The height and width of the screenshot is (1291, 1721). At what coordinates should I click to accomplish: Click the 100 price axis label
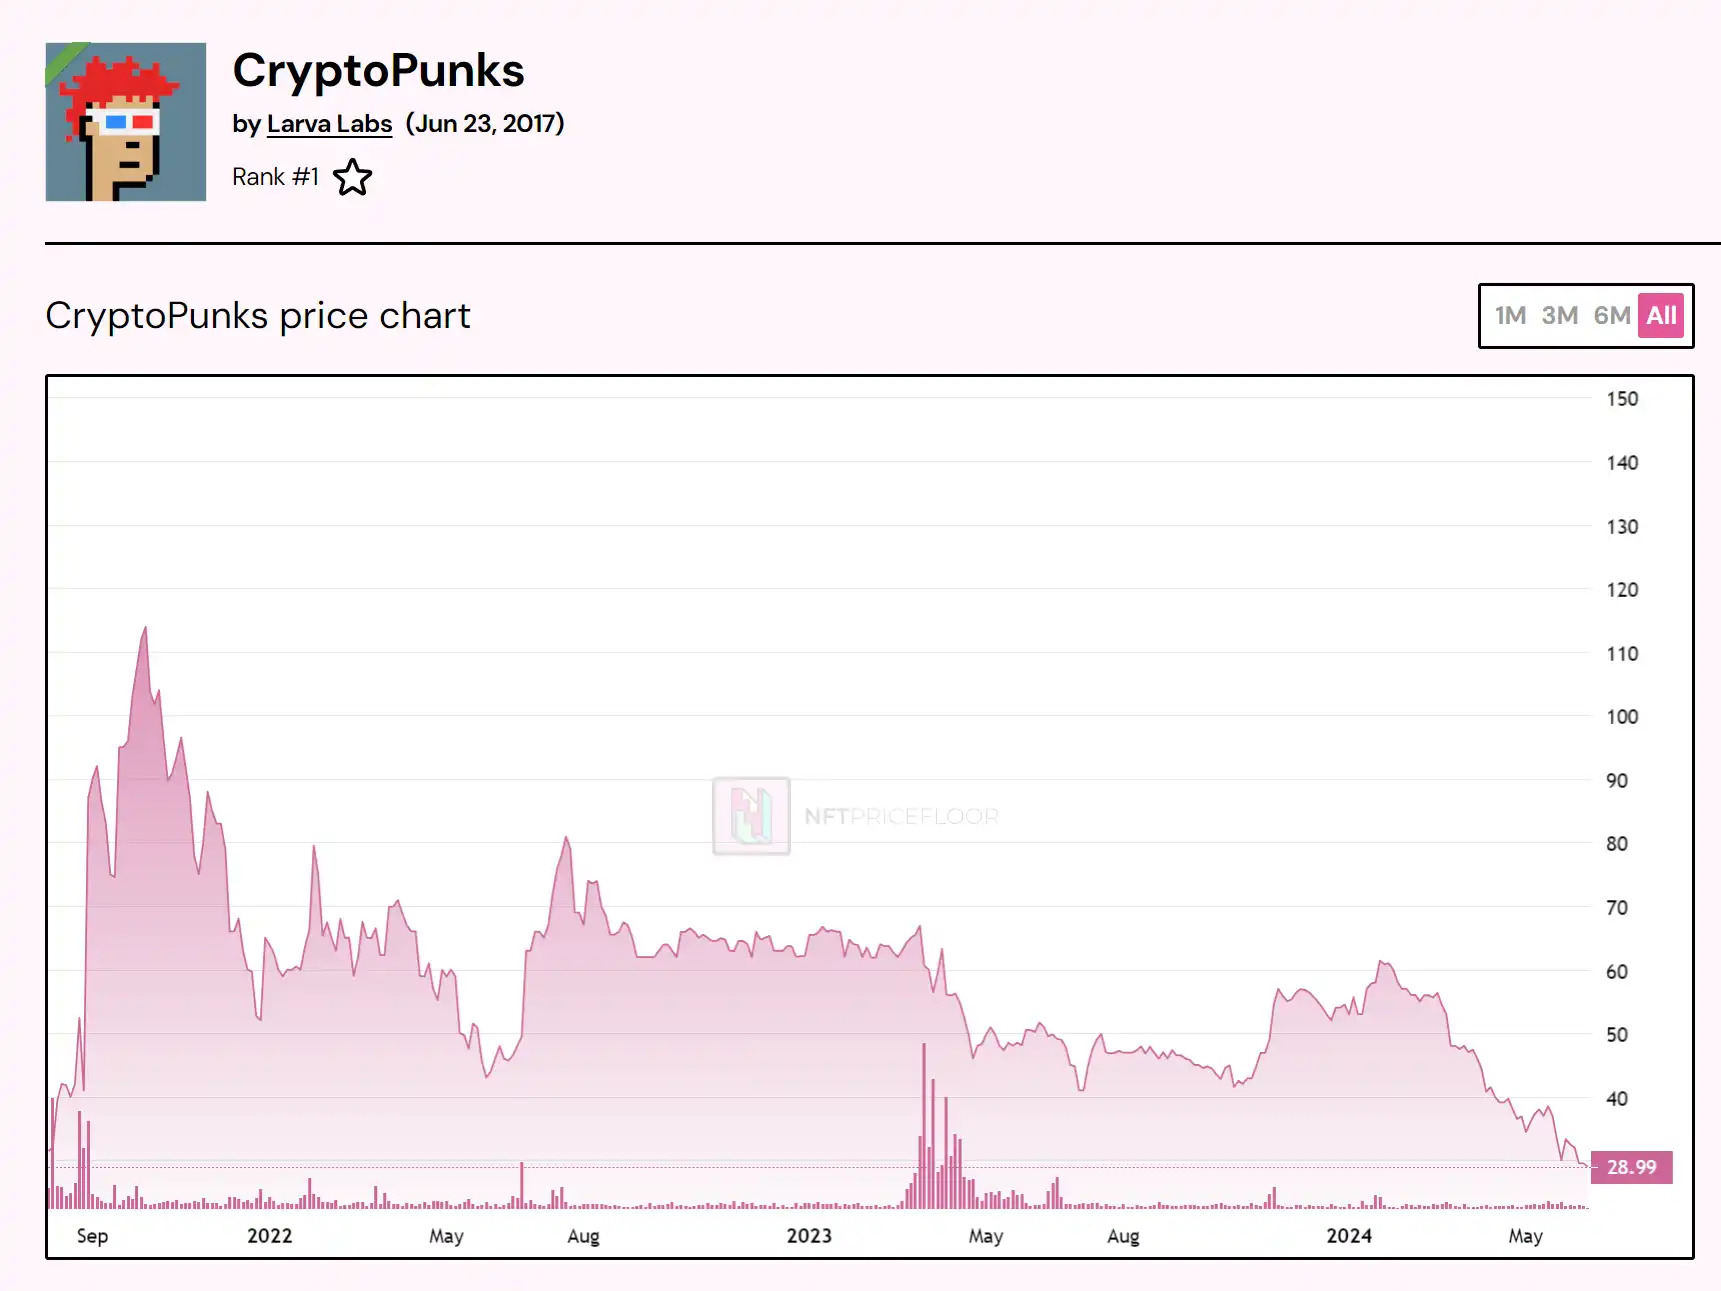pos(1622,717)
